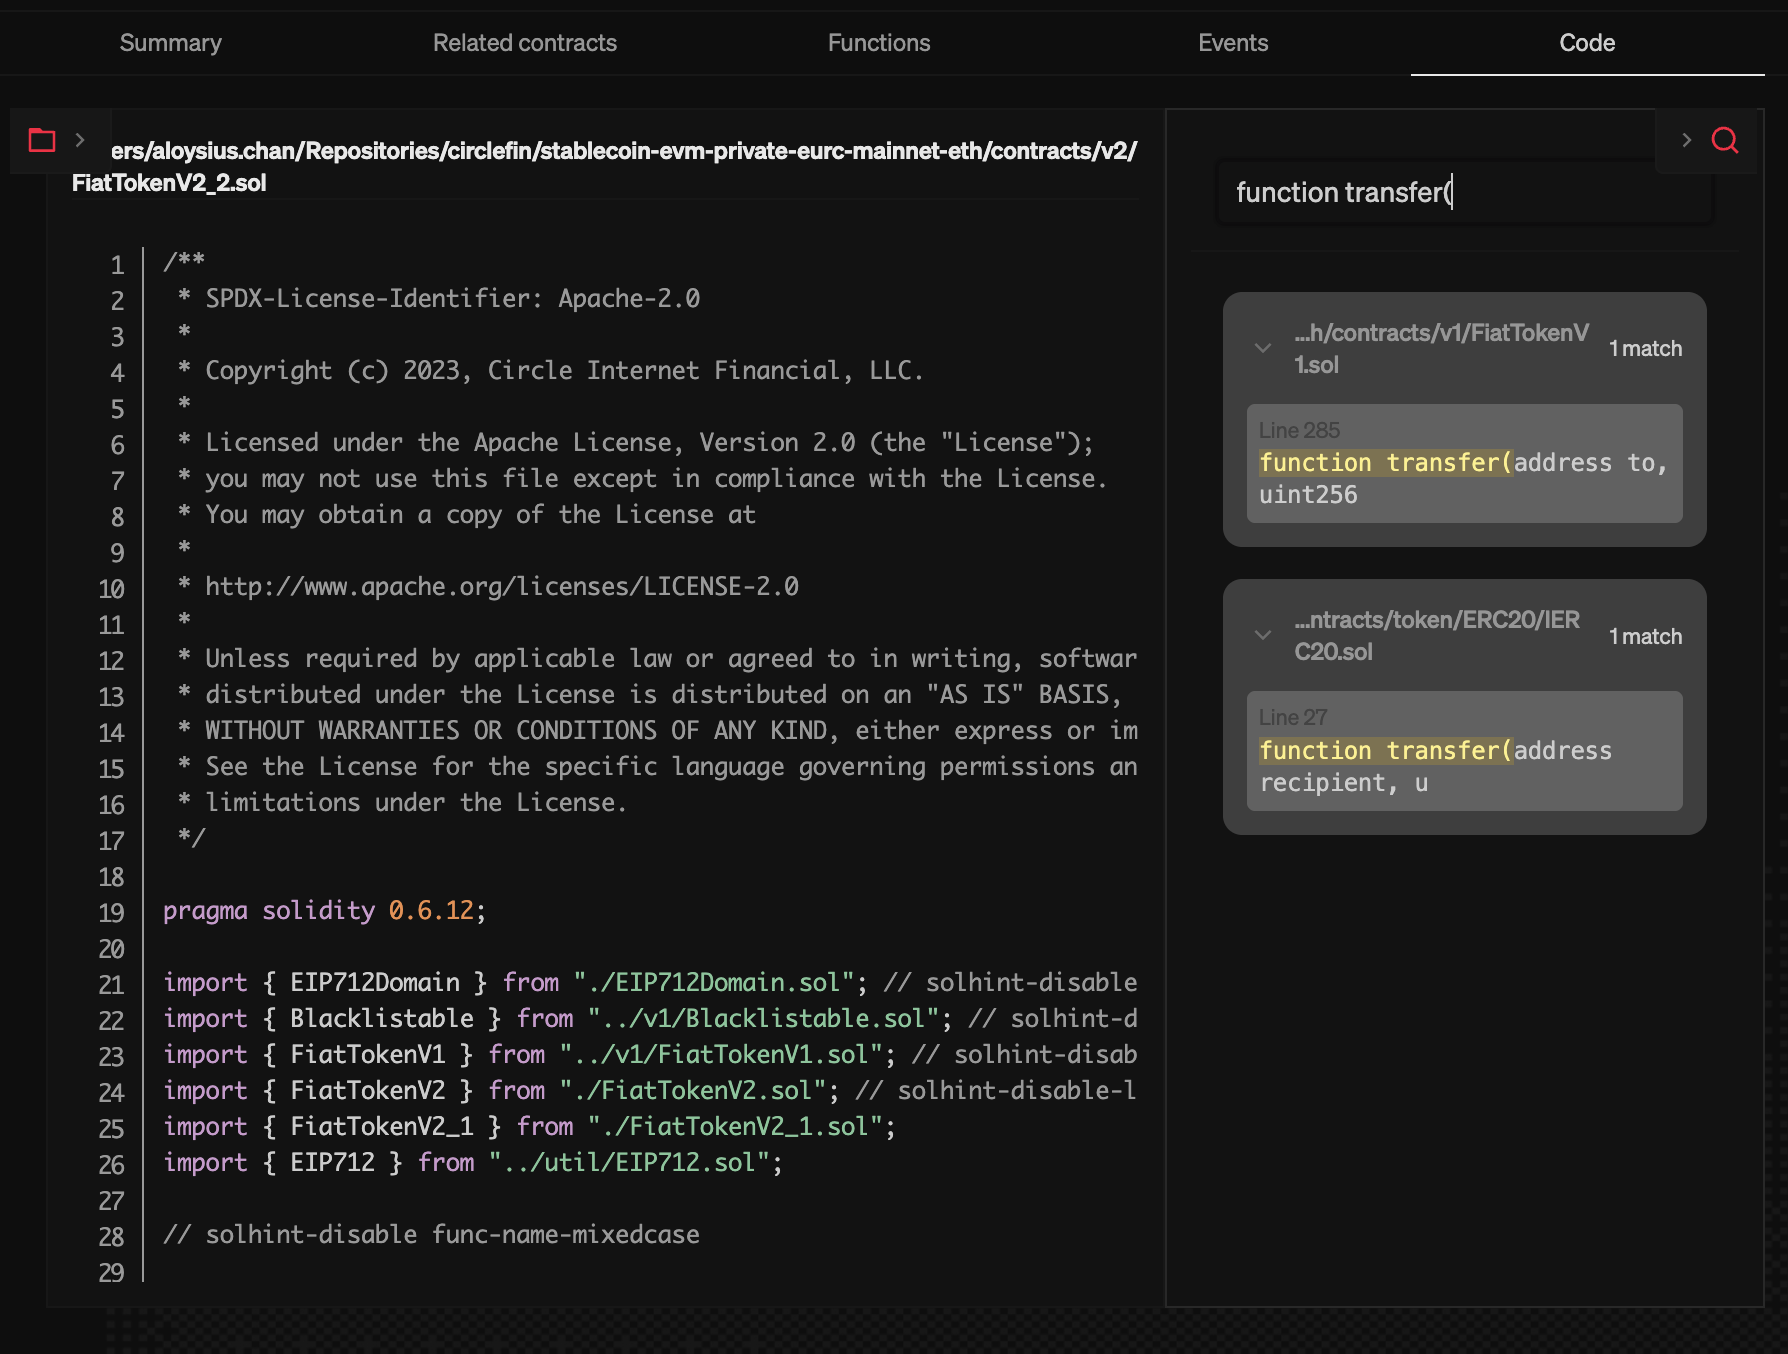
Task: View the Events tab
Action: coord(1232,42)
